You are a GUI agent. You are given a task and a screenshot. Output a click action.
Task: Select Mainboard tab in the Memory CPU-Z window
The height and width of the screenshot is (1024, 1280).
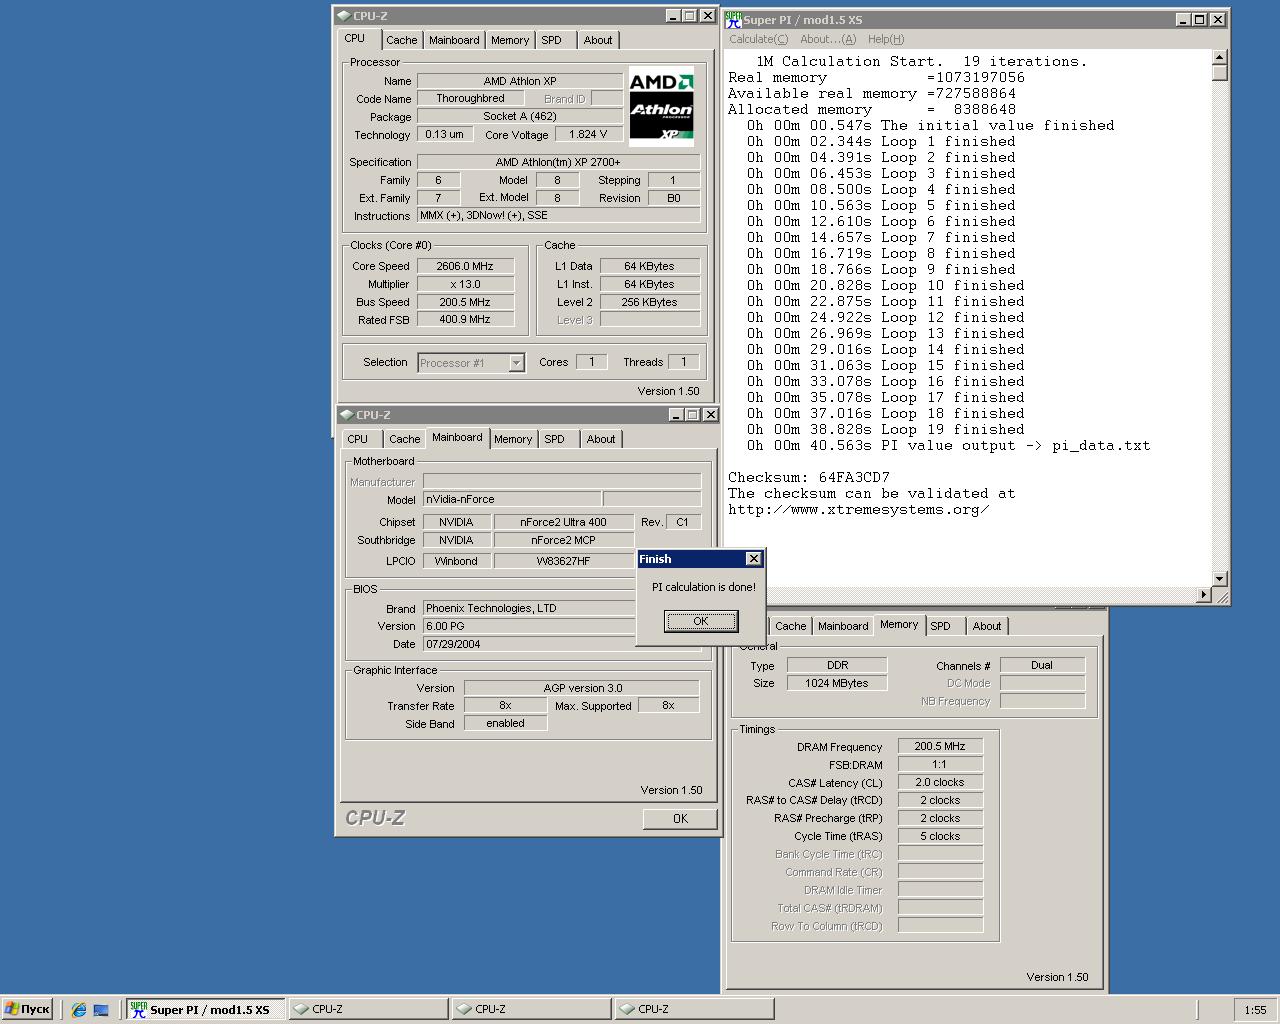[x=843, y=626]
